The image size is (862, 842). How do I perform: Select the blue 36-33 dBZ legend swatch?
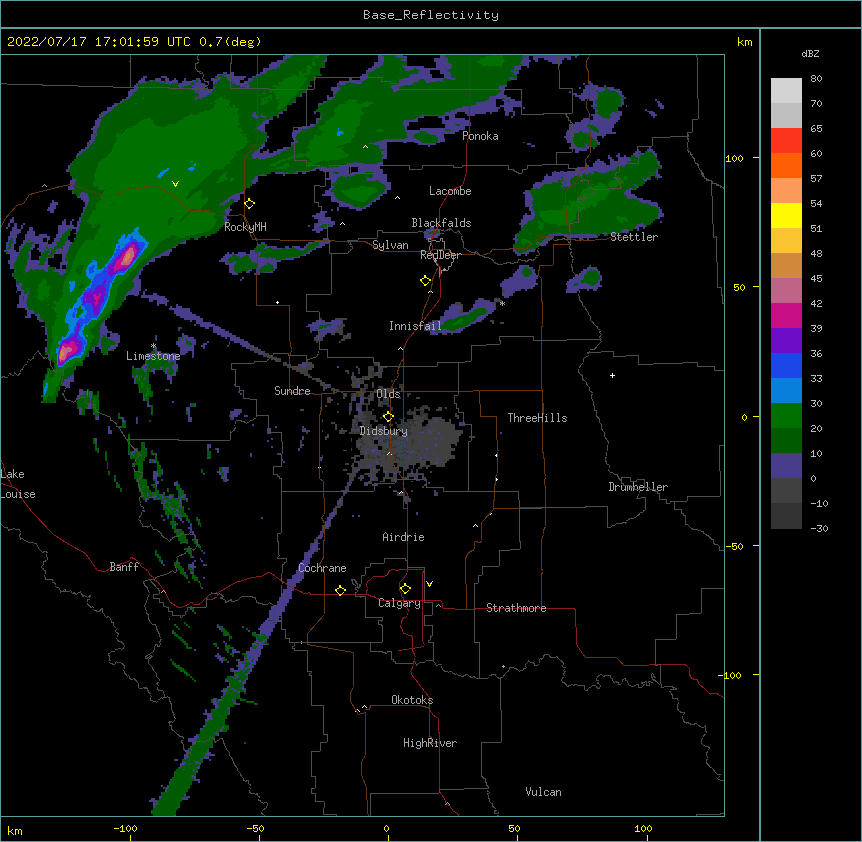[x=786, y=366]
